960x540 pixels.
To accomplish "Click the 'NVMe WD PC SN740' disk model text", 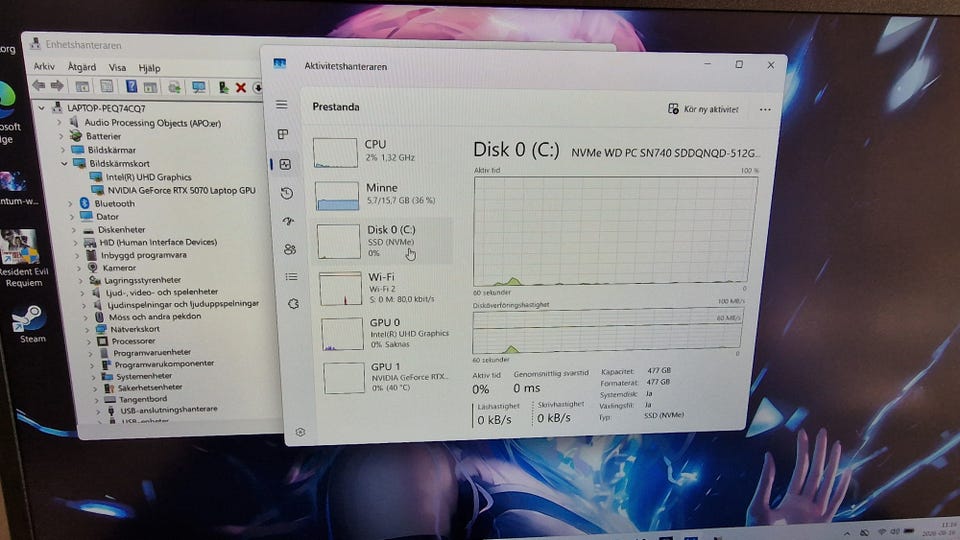I will [x=666, y=152].
